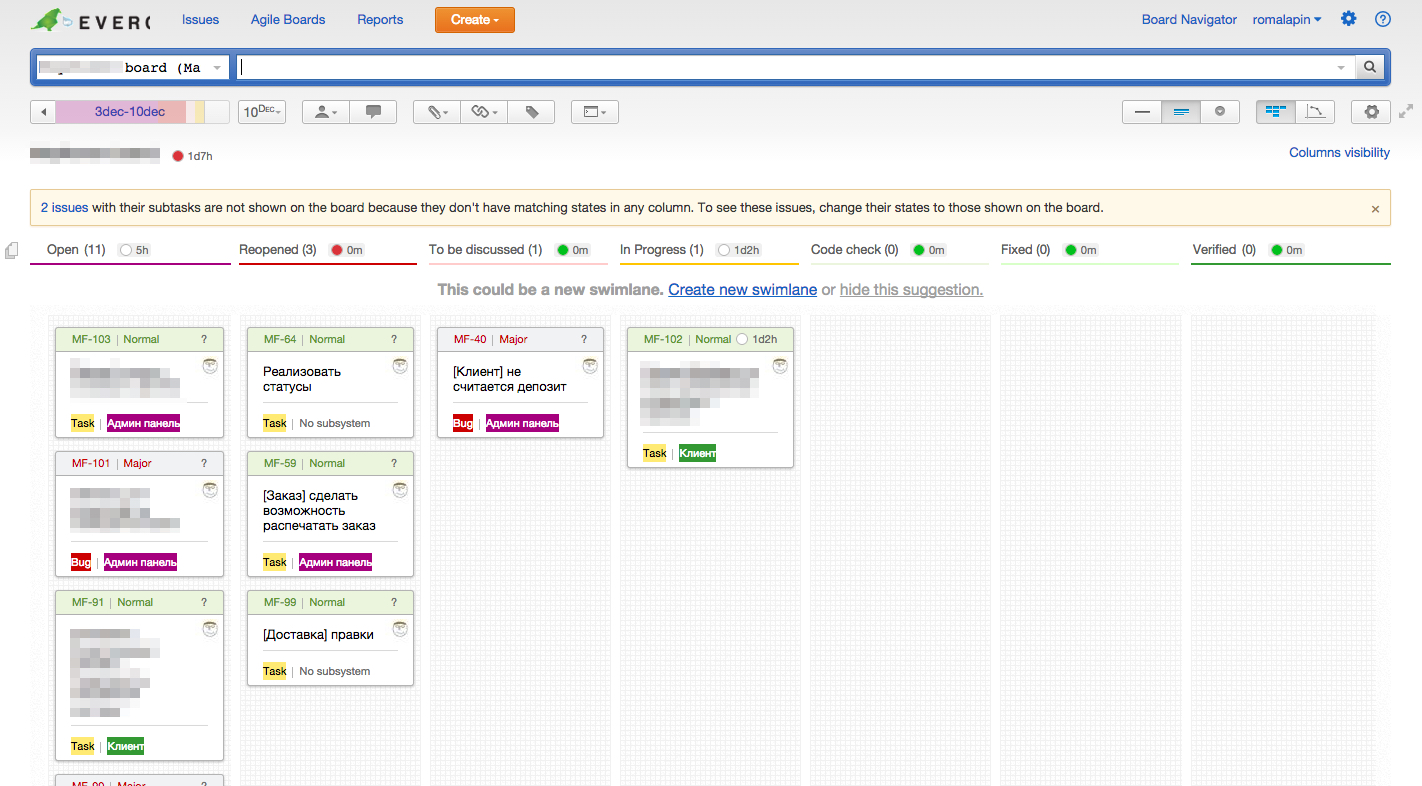Click the Create new swimlane link

tap(742, 289)
